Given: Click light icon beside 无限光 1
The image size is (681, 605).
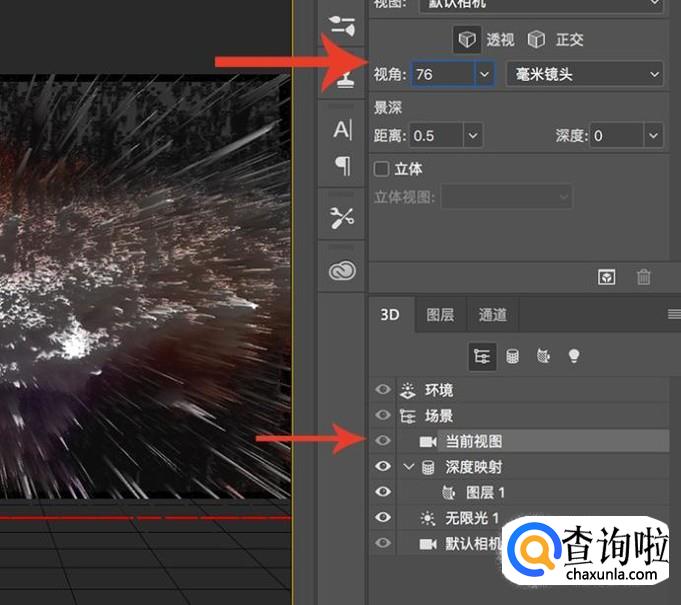Looking at the screenshot, I should (428, 518).
